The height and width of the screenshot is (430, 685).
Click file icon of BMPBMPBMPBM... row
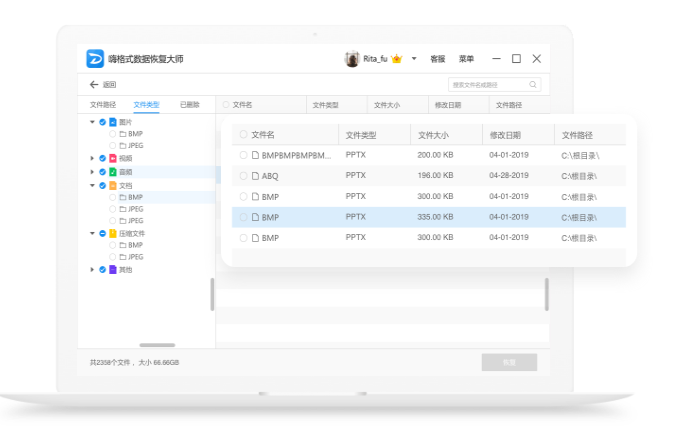pyautogui.click(x=256, y=155)
